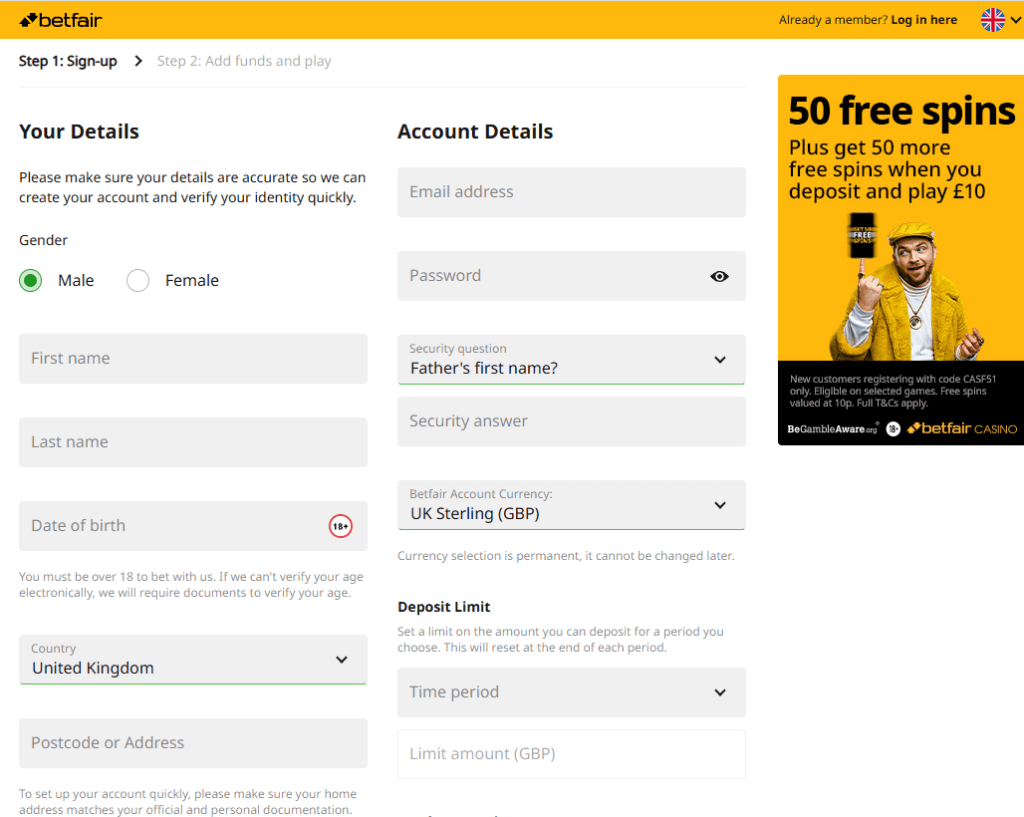Click the BeGambleAware.org logo in banner
Screen dimensions: 1024x817
tap(832, 429)
